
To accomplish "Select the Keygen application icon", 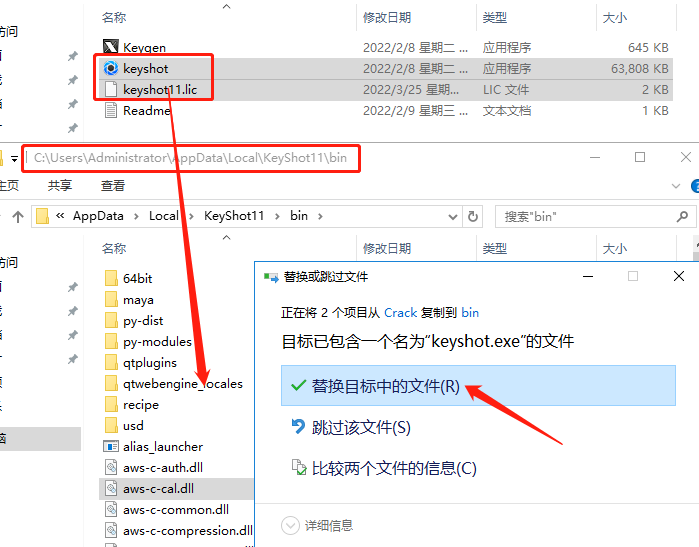I will coord(111,46).
